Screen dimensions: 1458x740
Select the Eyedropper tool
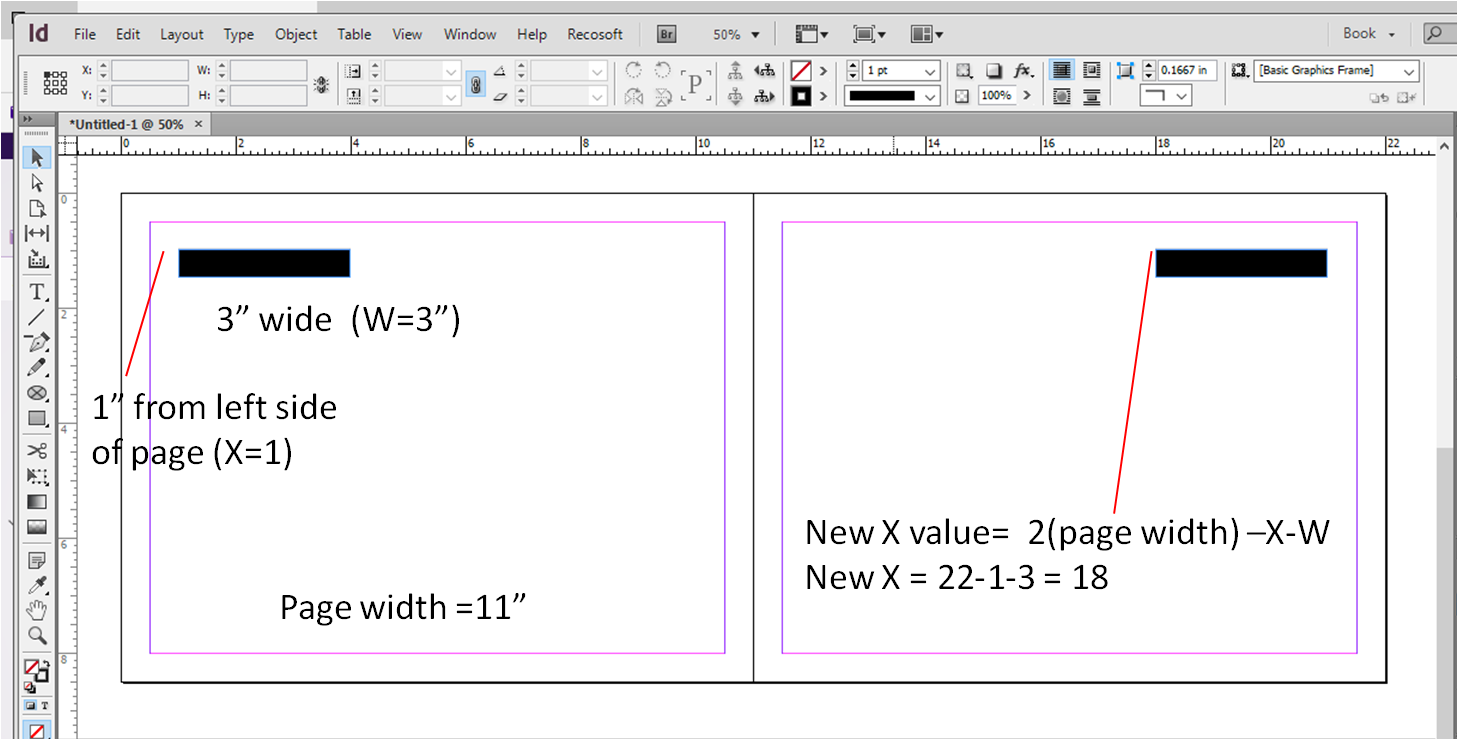coord(37,584)
